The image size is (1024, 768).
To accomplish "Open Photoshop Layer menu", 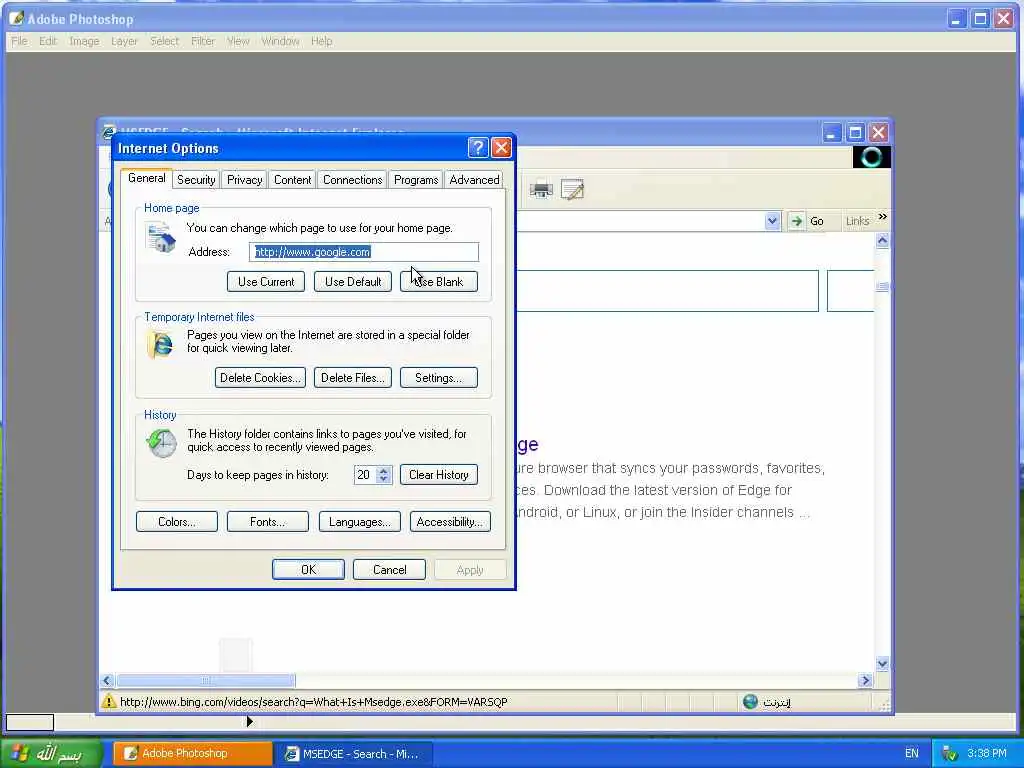I will point(124,41).
